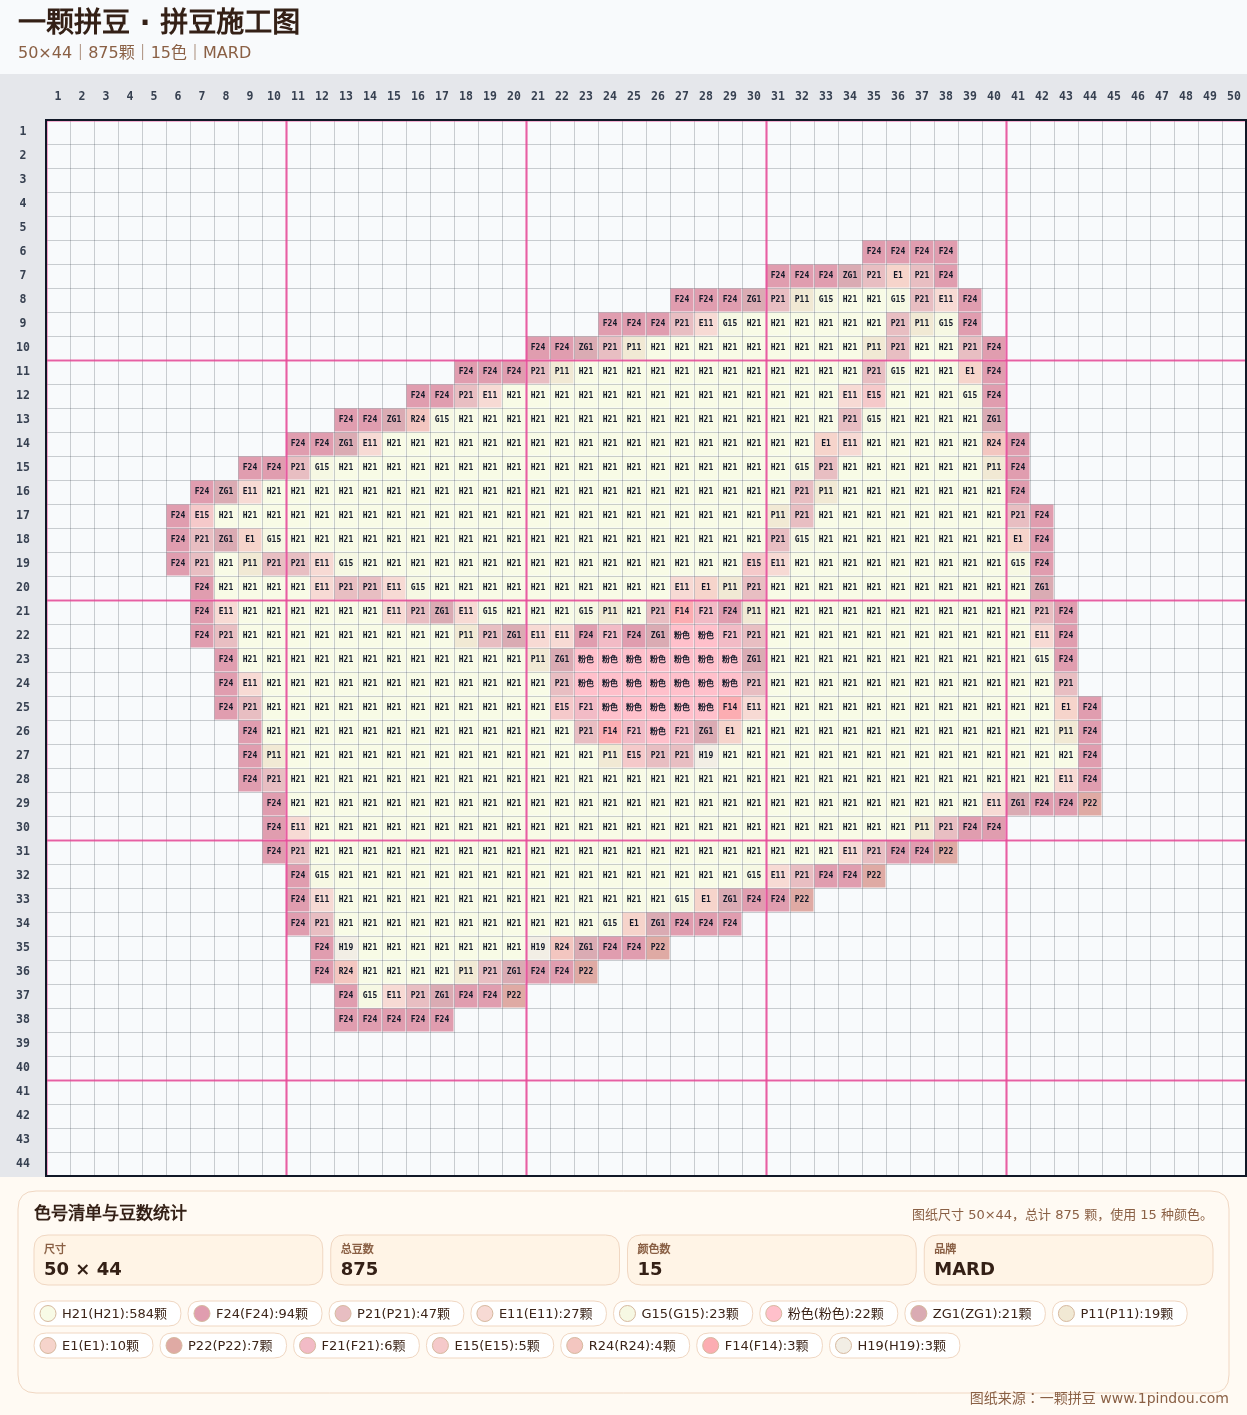Screen dimensions: 1247x1415
Task: Click the 总豆数 875 stat card
Action: pyautogui.click(x=475, y=1260)
